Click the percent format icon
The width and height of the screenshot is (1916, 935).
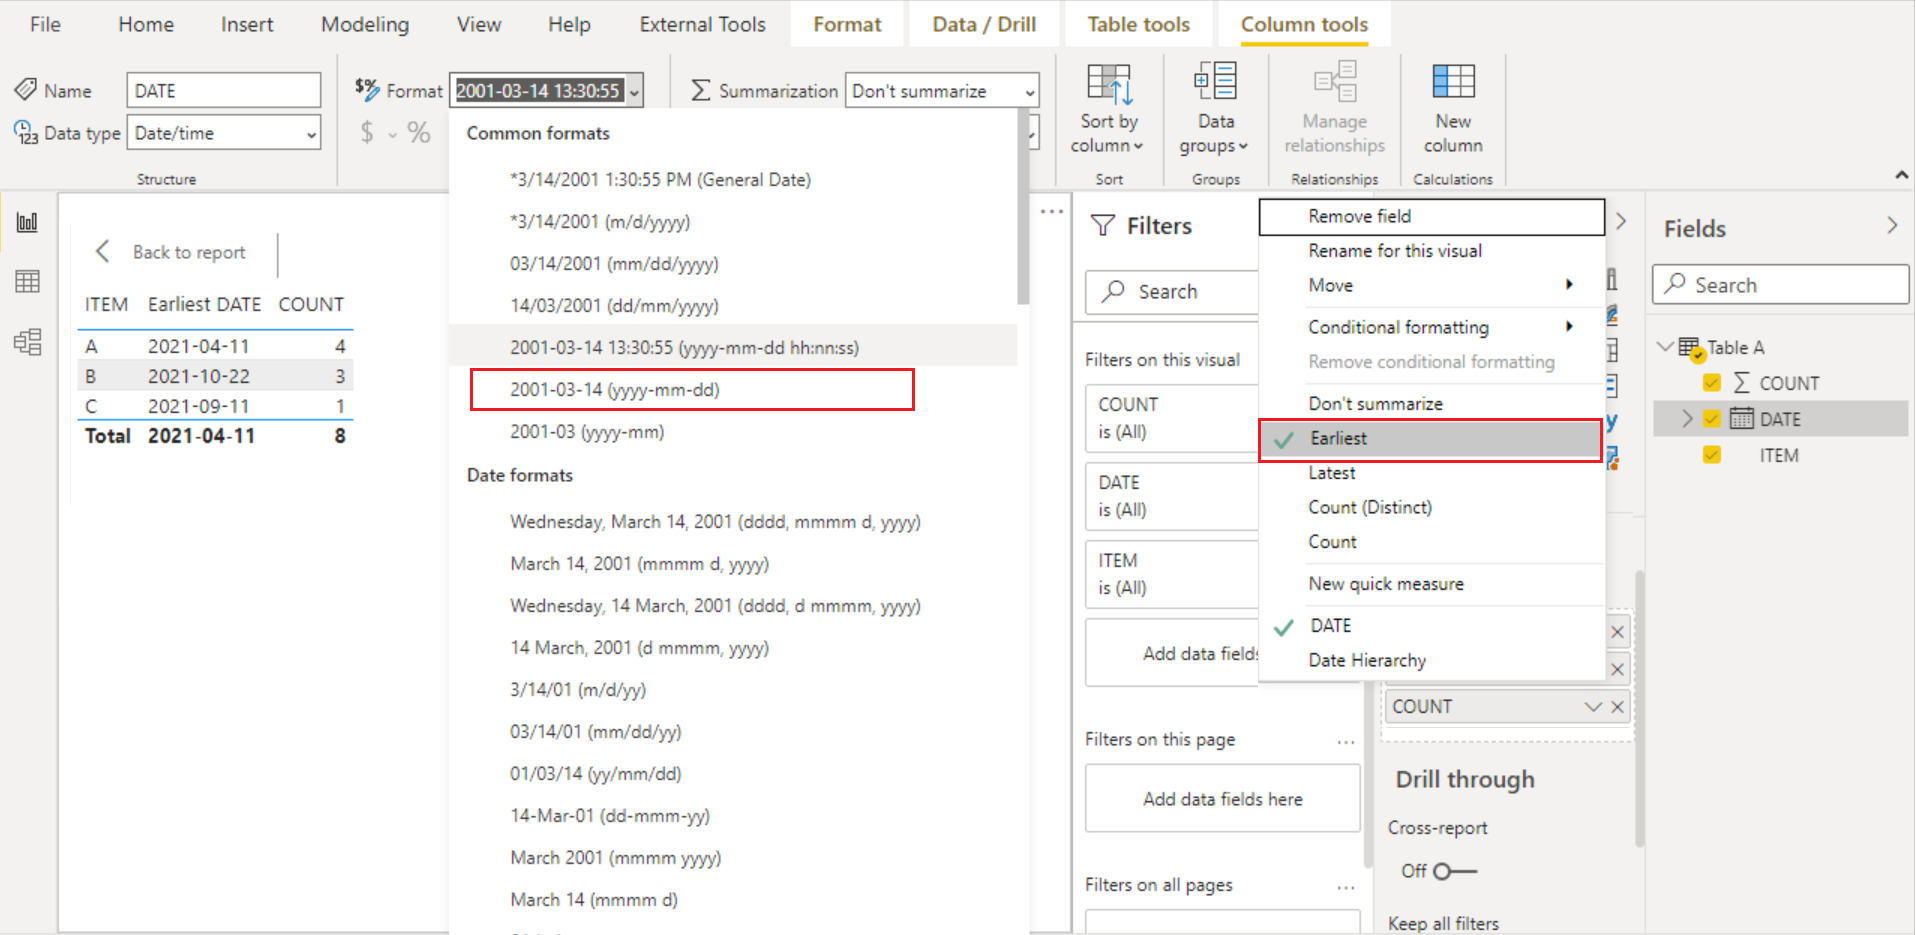coord(419,132)
